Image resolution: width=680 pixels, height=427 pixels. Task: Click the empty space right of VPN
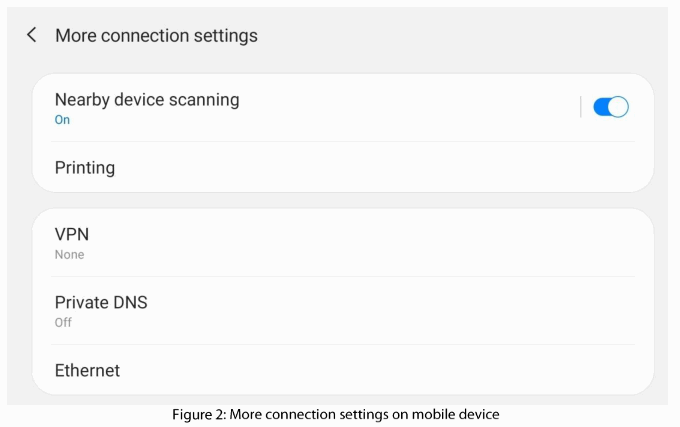coord(400,242)
